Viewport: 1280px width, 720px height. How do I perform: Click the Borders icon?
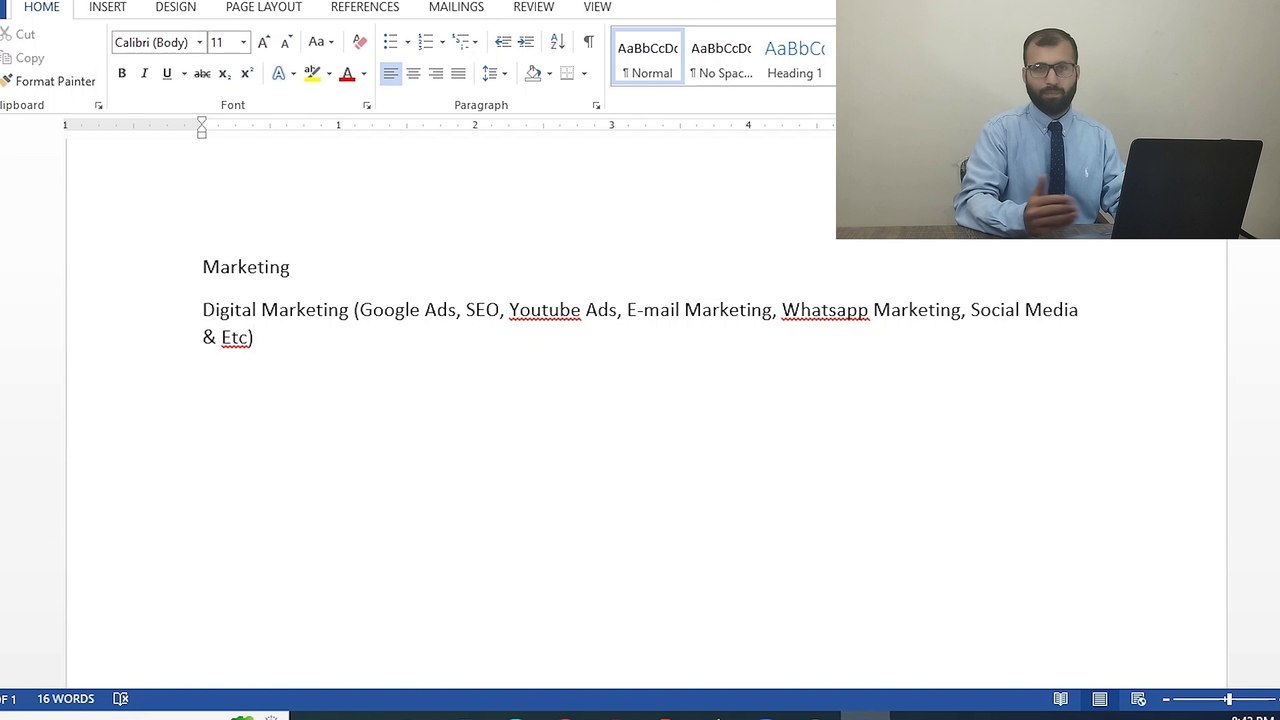click(567, 73)
